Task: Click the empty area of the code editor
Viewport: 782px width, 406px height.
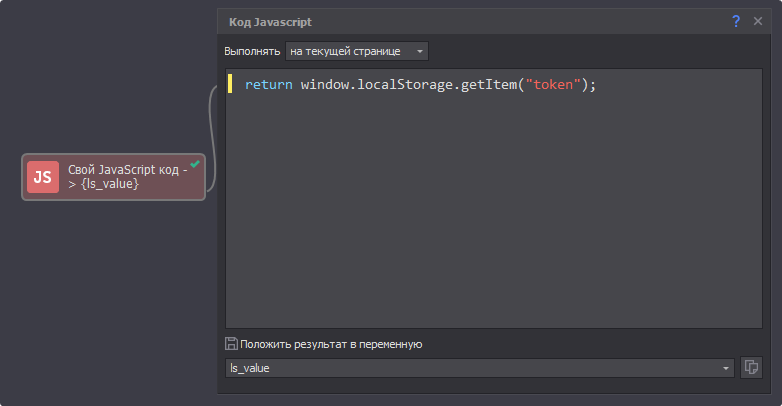Action: click(x=490, y=220)
